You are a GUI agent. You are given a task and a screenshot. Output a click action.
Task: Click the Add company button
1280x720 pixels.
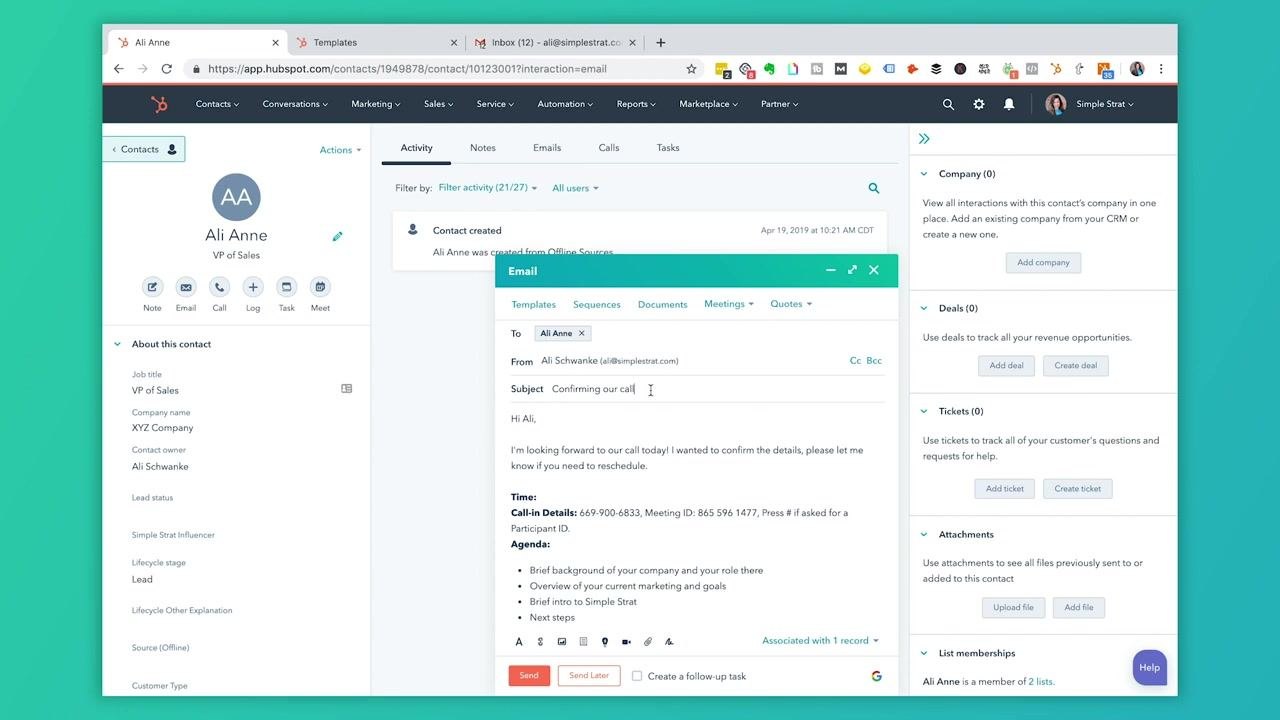click(x=1043, y=263)
